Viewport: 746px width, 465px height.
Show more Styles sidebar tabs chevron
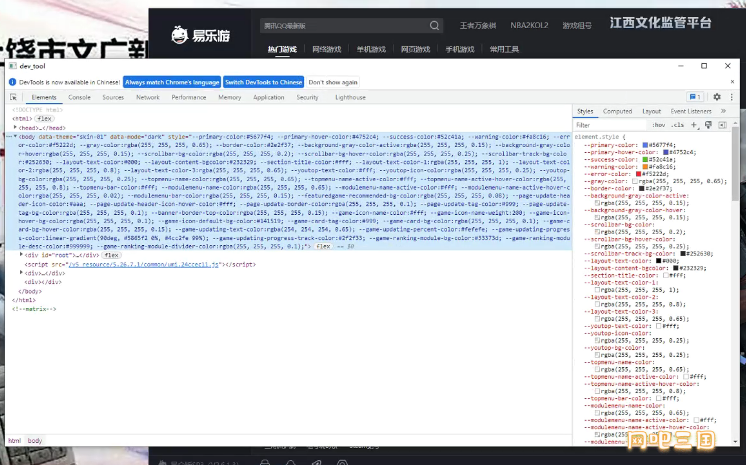coord(723,111)
